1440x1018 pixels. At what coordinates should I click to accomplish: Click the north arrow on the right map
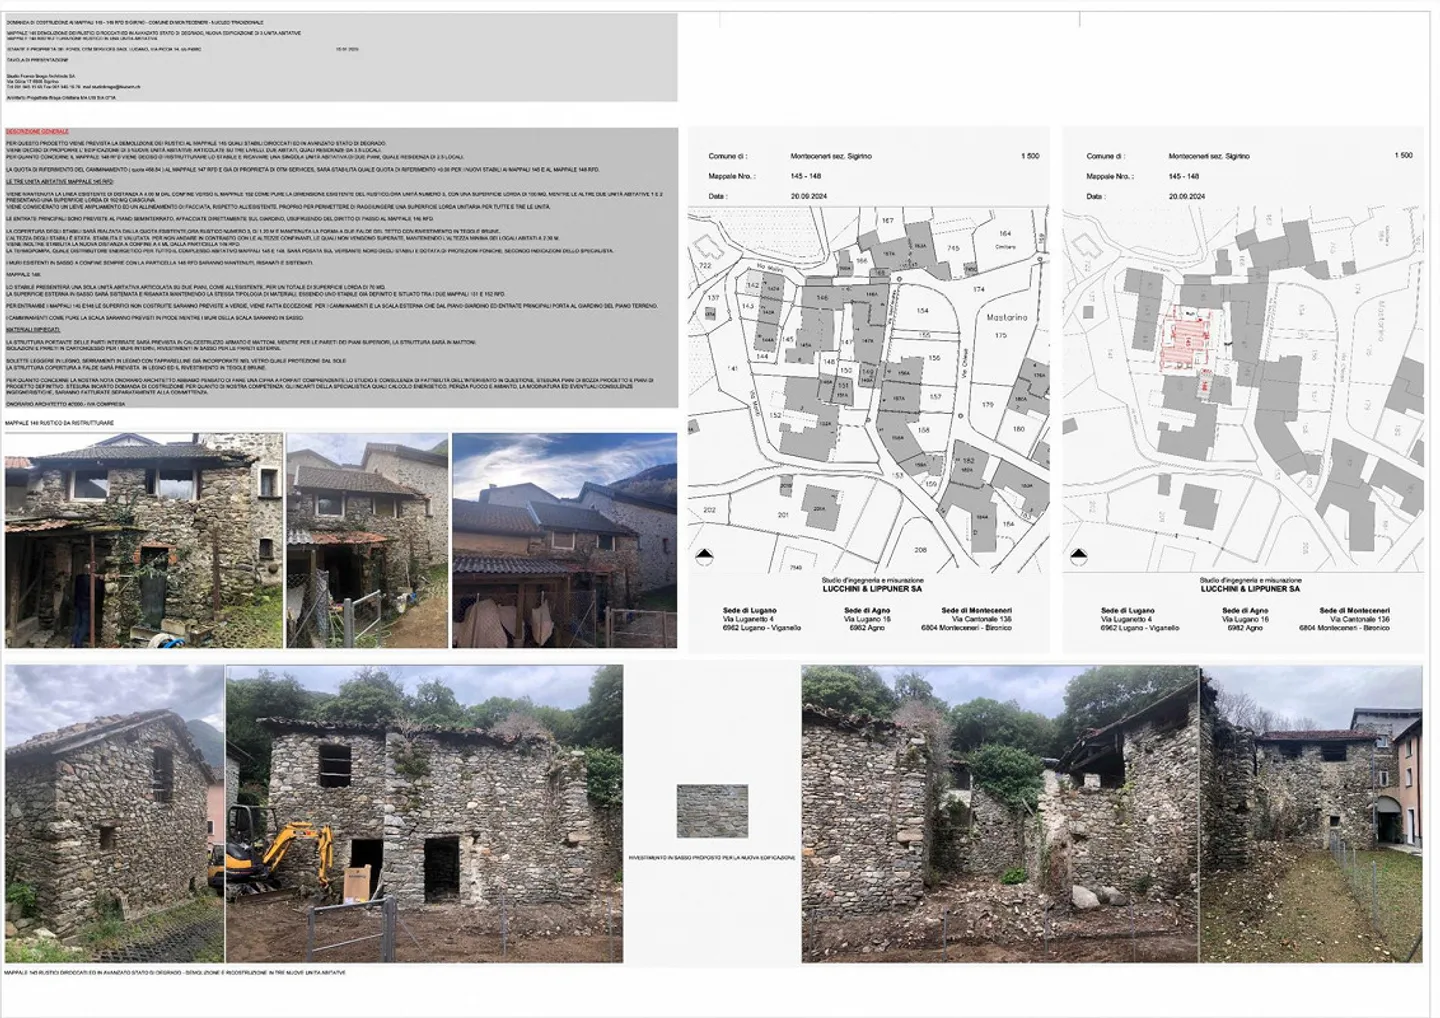pyautogui.click(x=1080, y=556)
